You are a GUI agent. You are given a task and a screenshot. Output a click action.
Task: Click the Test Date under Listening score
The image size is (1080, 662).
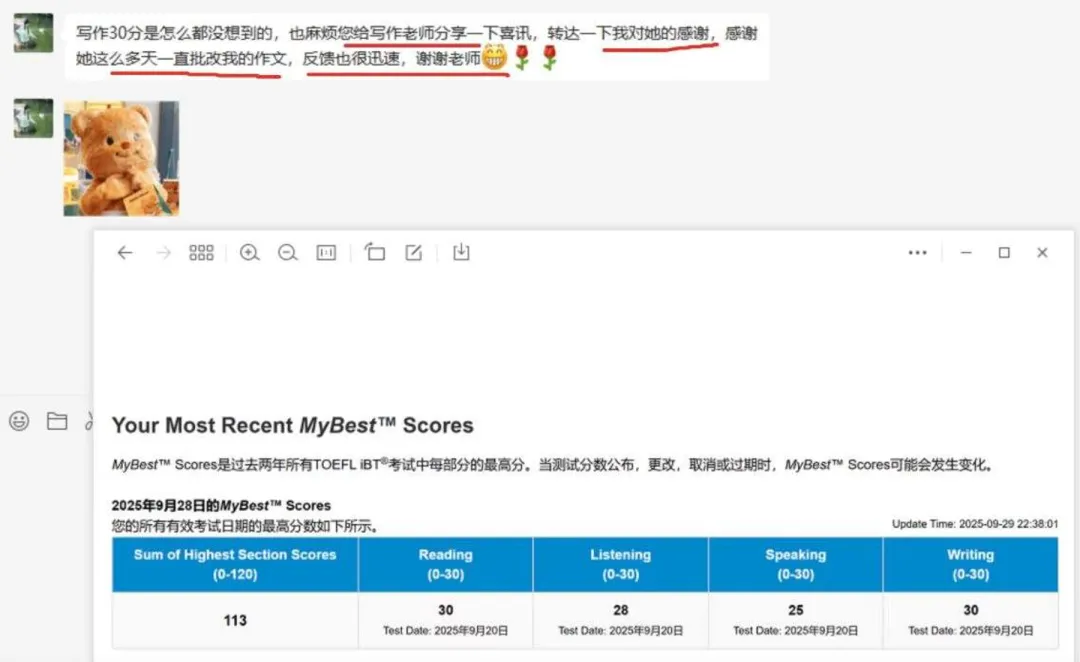621,630
